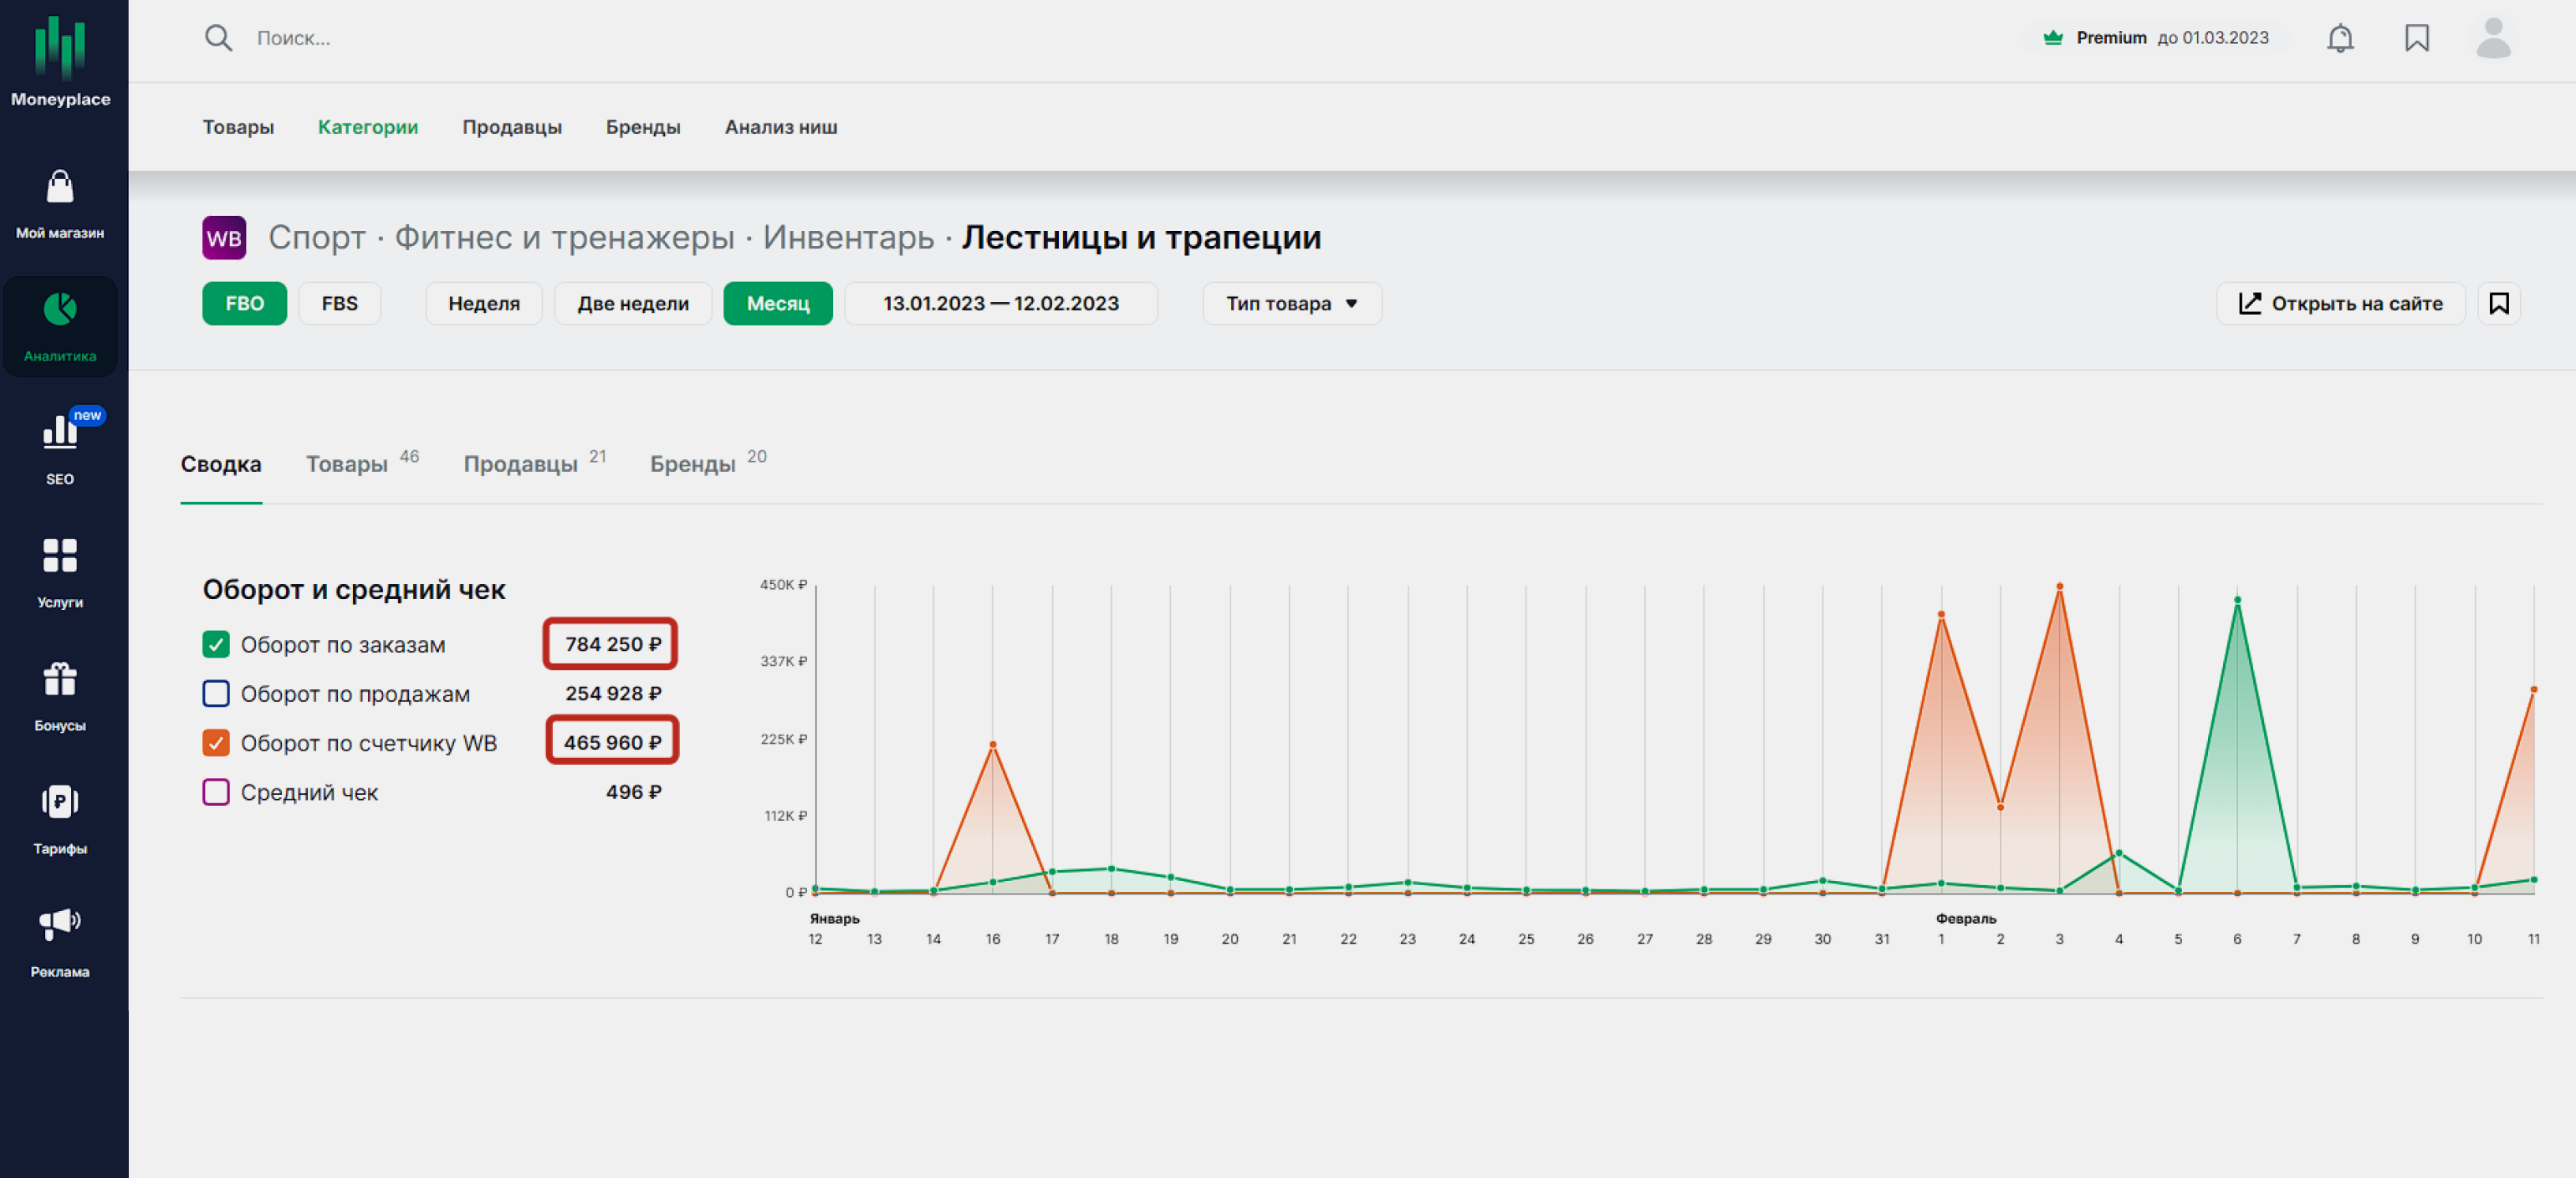Enable Оборот по продажам checkbox
Screen dimensions: 2576x1178
[x=216, y=693]
